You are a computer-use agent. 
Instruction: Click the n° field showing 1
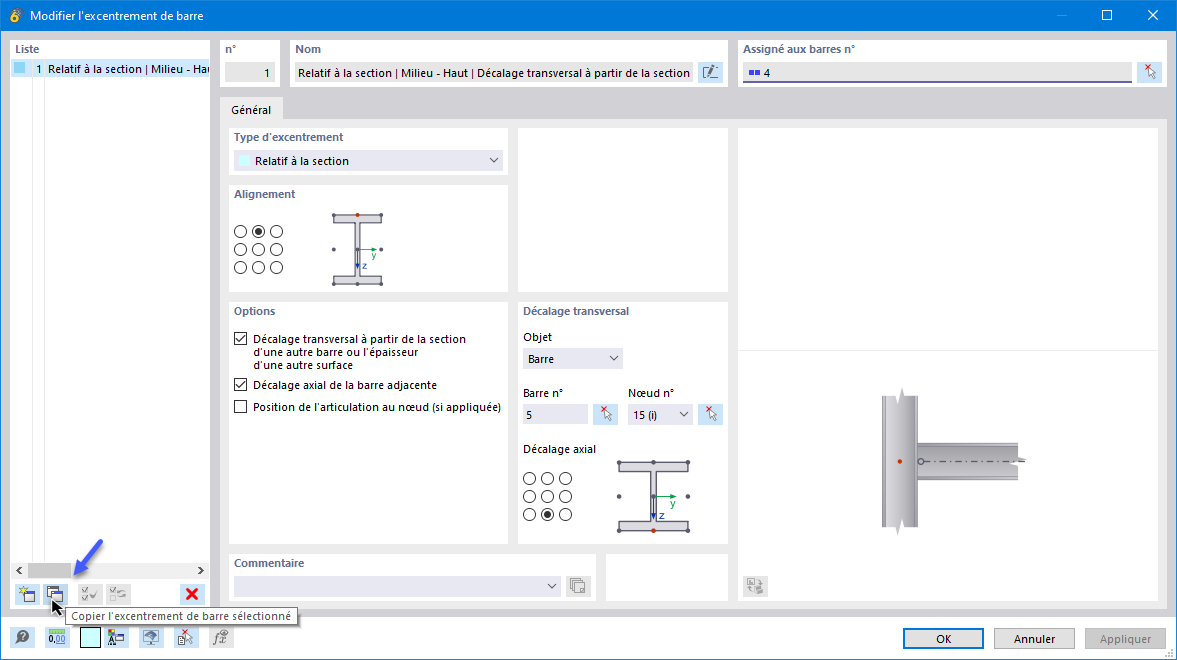tap(250, 73)
